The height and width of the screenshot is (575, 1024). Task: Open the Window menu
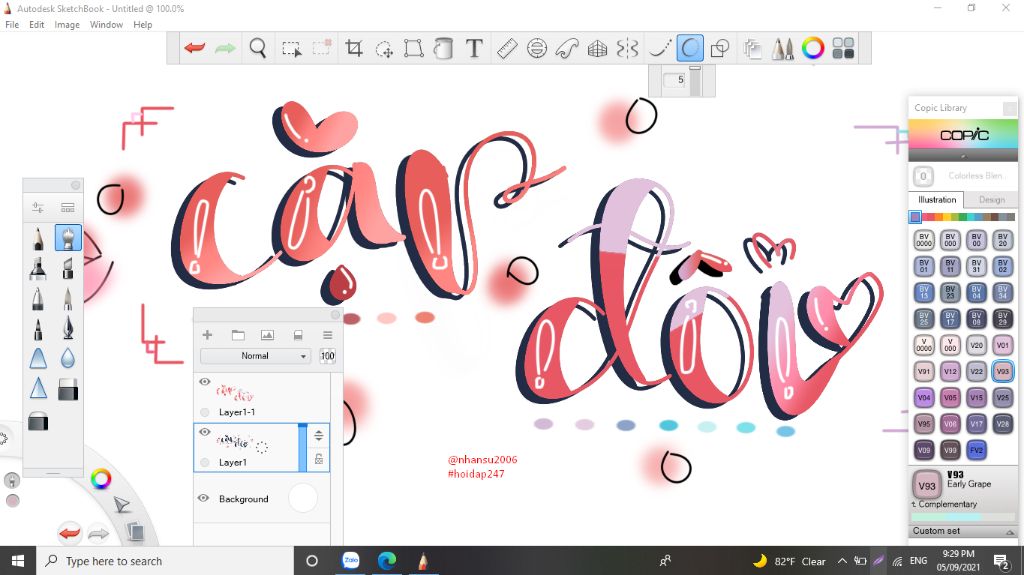[106, 25]
